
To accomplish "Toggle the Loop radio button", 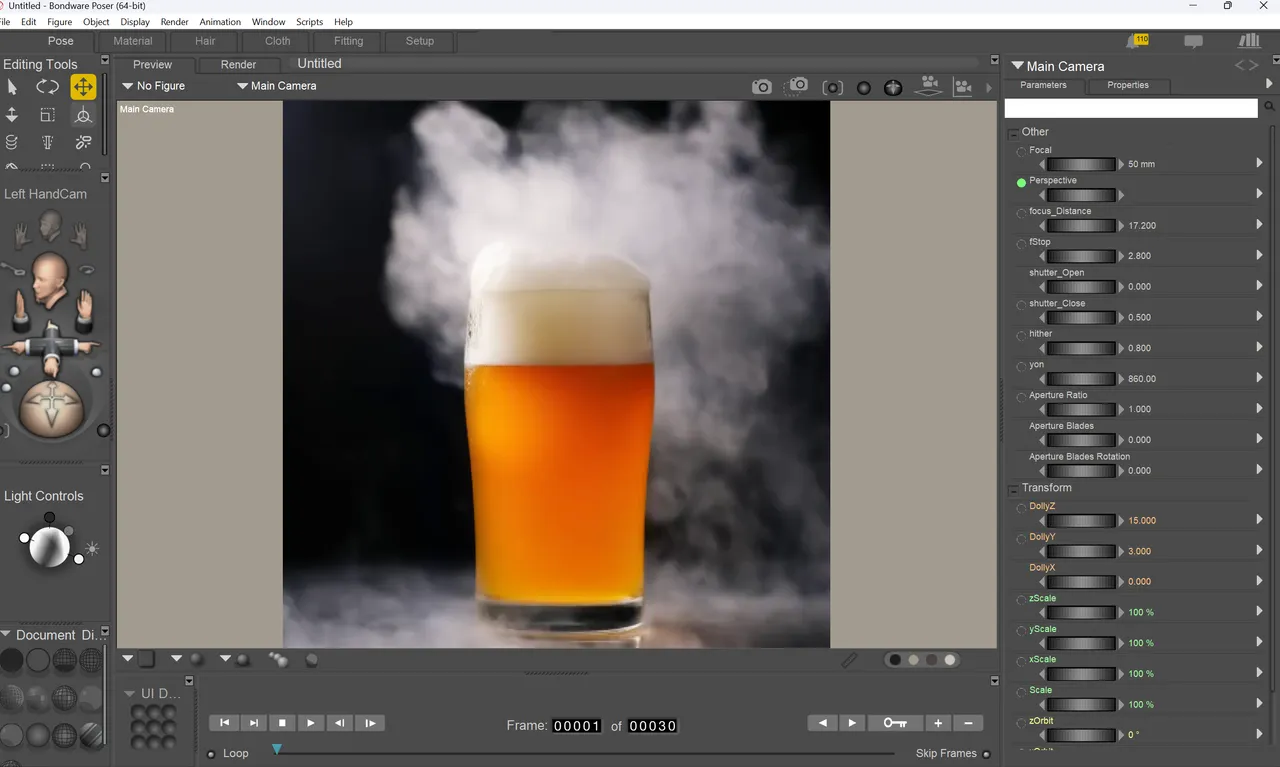I will pyautogui.click(x=211, y=754).
